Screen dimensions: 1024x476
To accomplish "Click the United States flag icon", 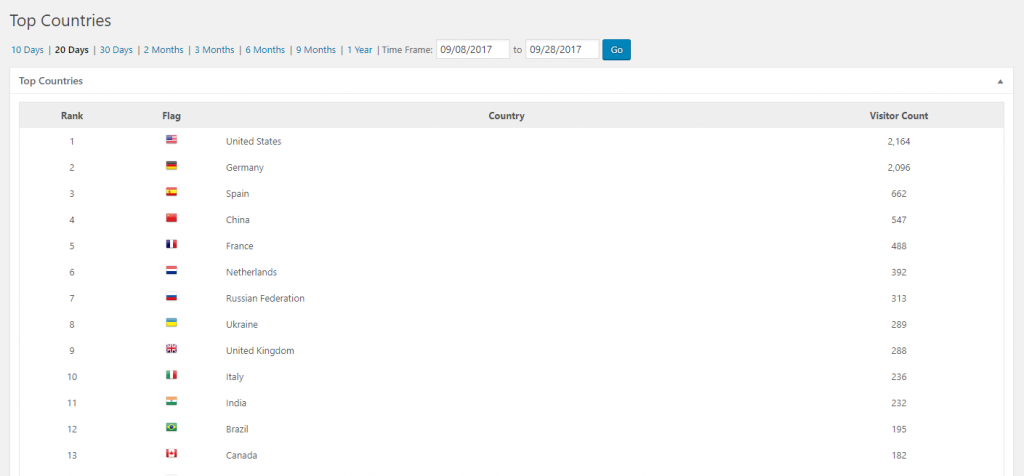I will (x=172, y=139).
